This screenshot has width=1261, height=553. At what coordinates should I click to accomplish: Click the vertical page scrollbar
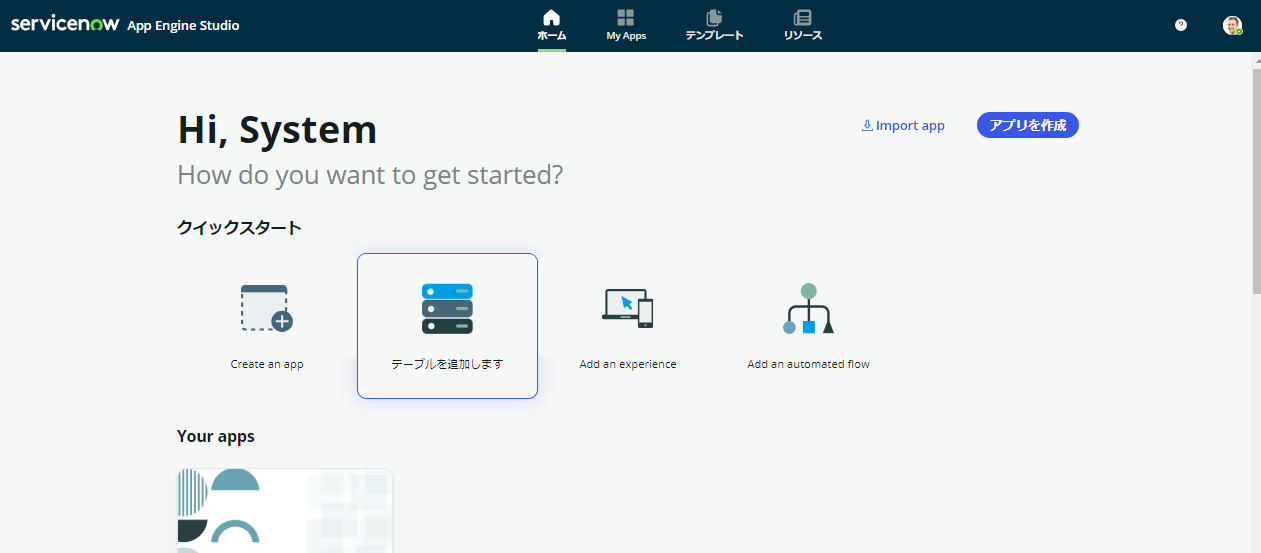pos(1255,180)
